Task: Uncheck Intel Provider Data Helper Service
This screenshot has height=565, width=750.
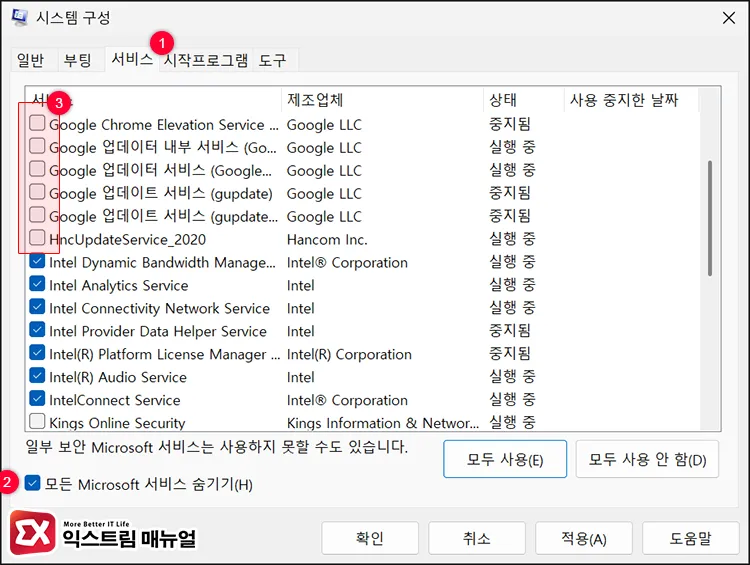Action: click(37, 330)
